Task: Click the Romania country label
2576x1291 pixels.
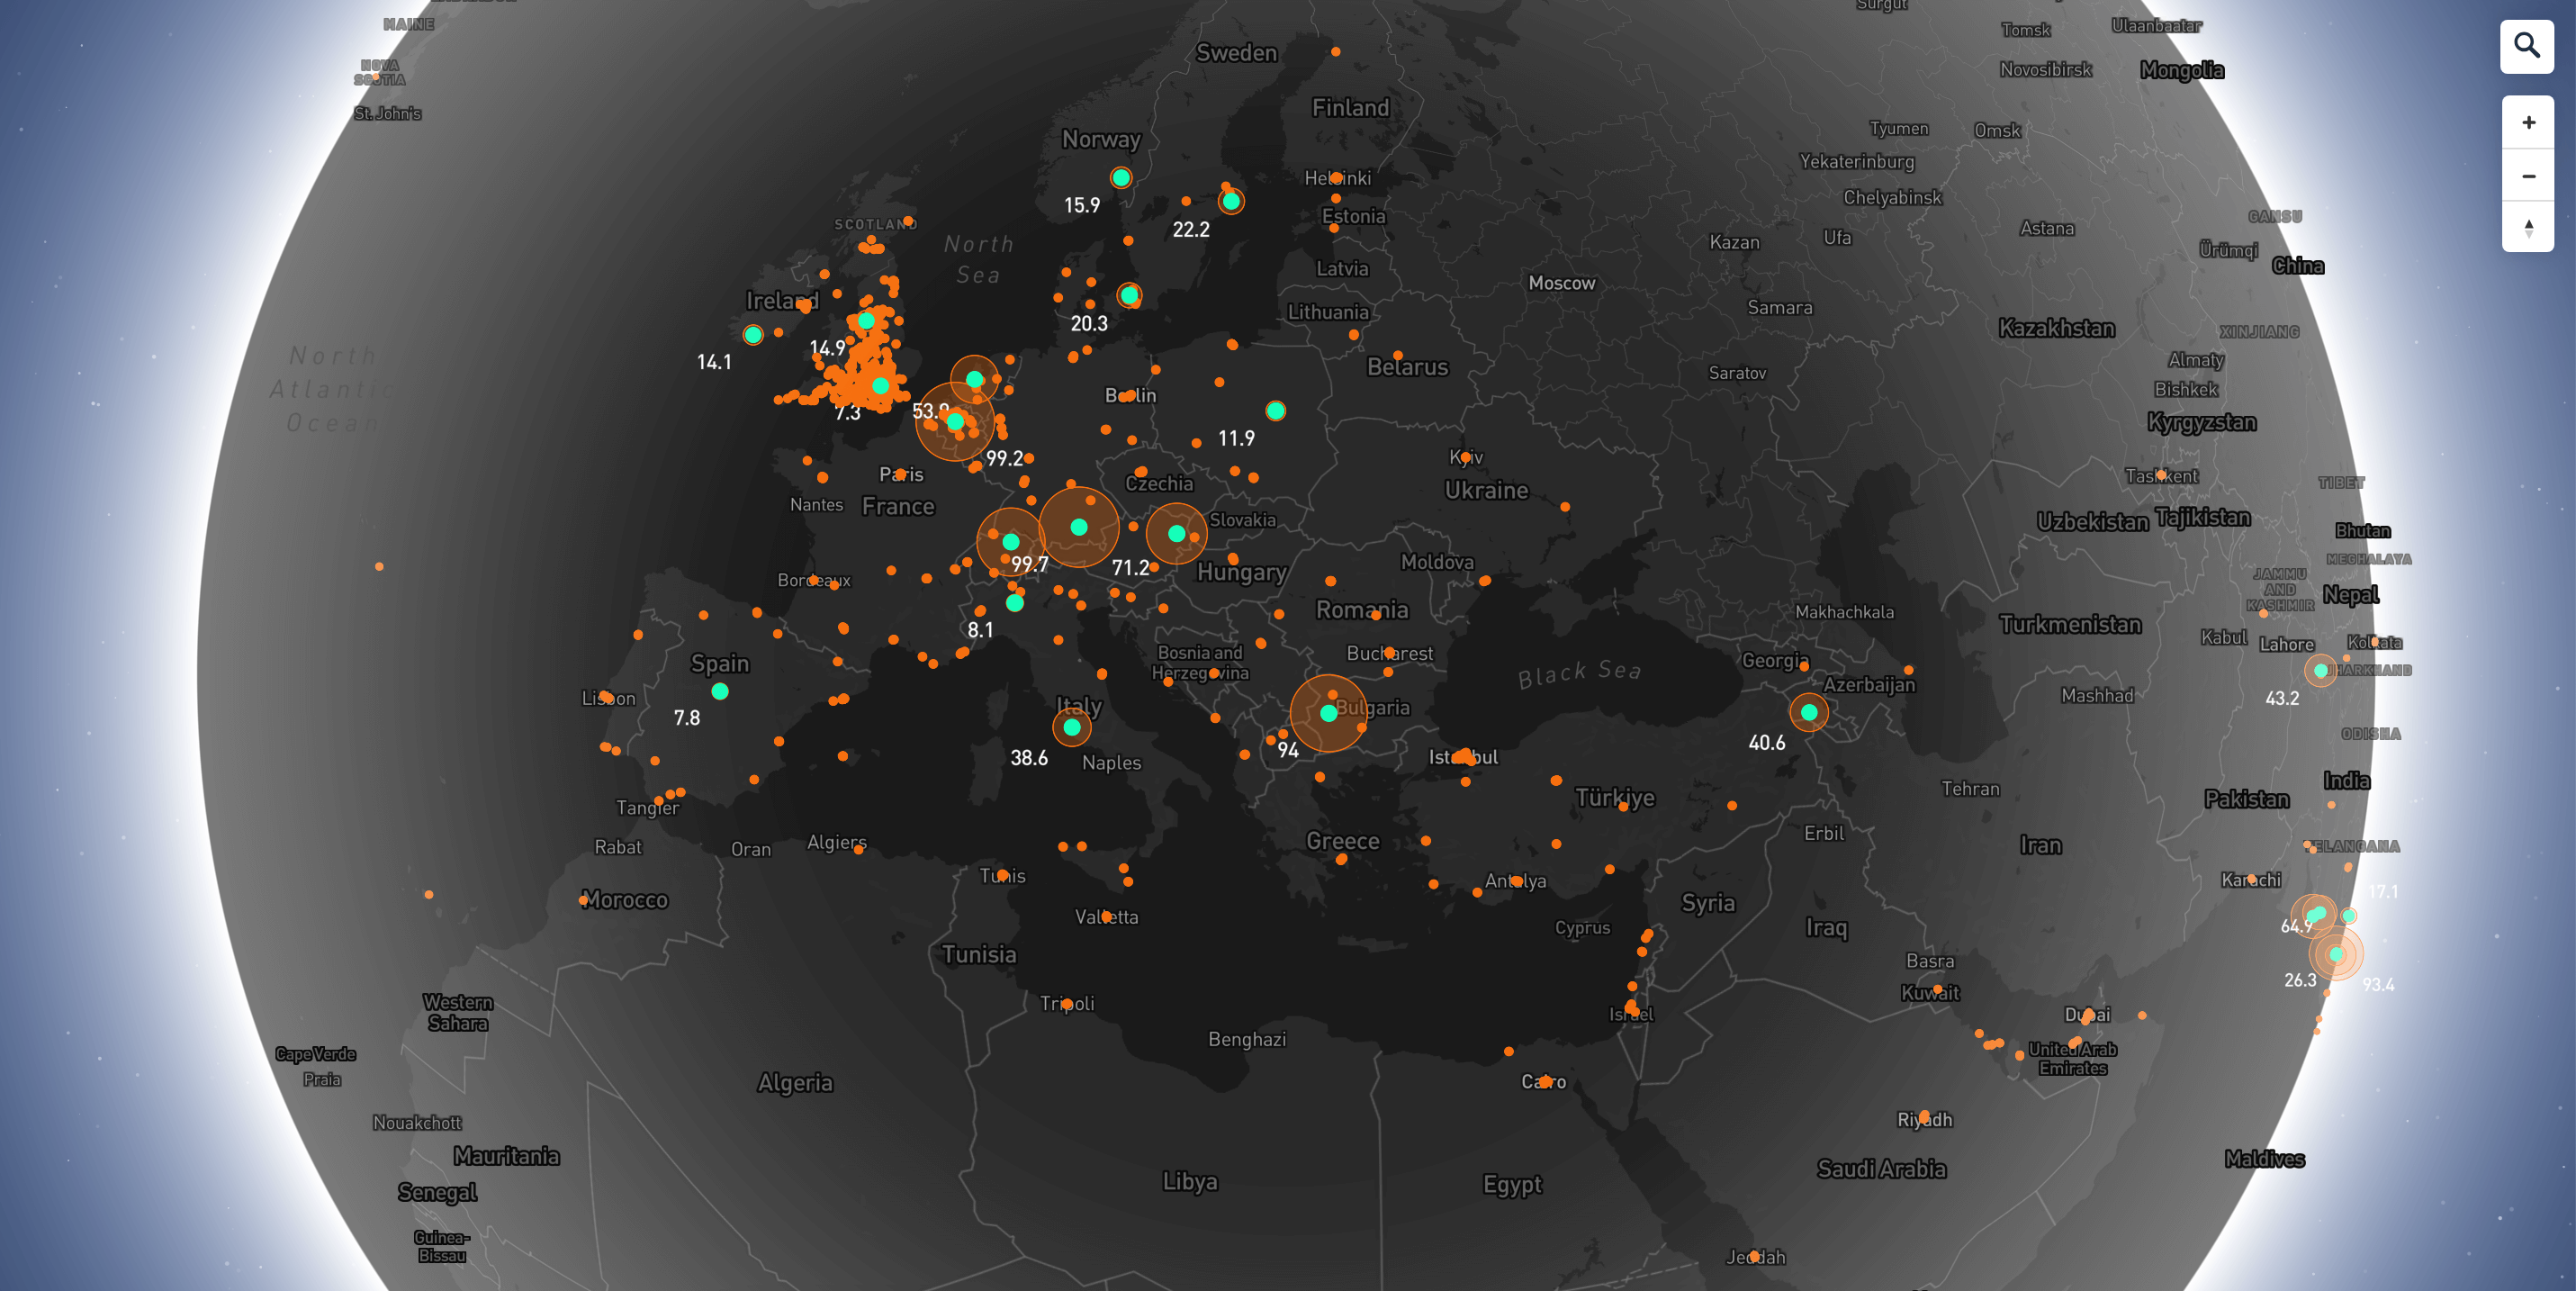Action: tap(1361, 609)
